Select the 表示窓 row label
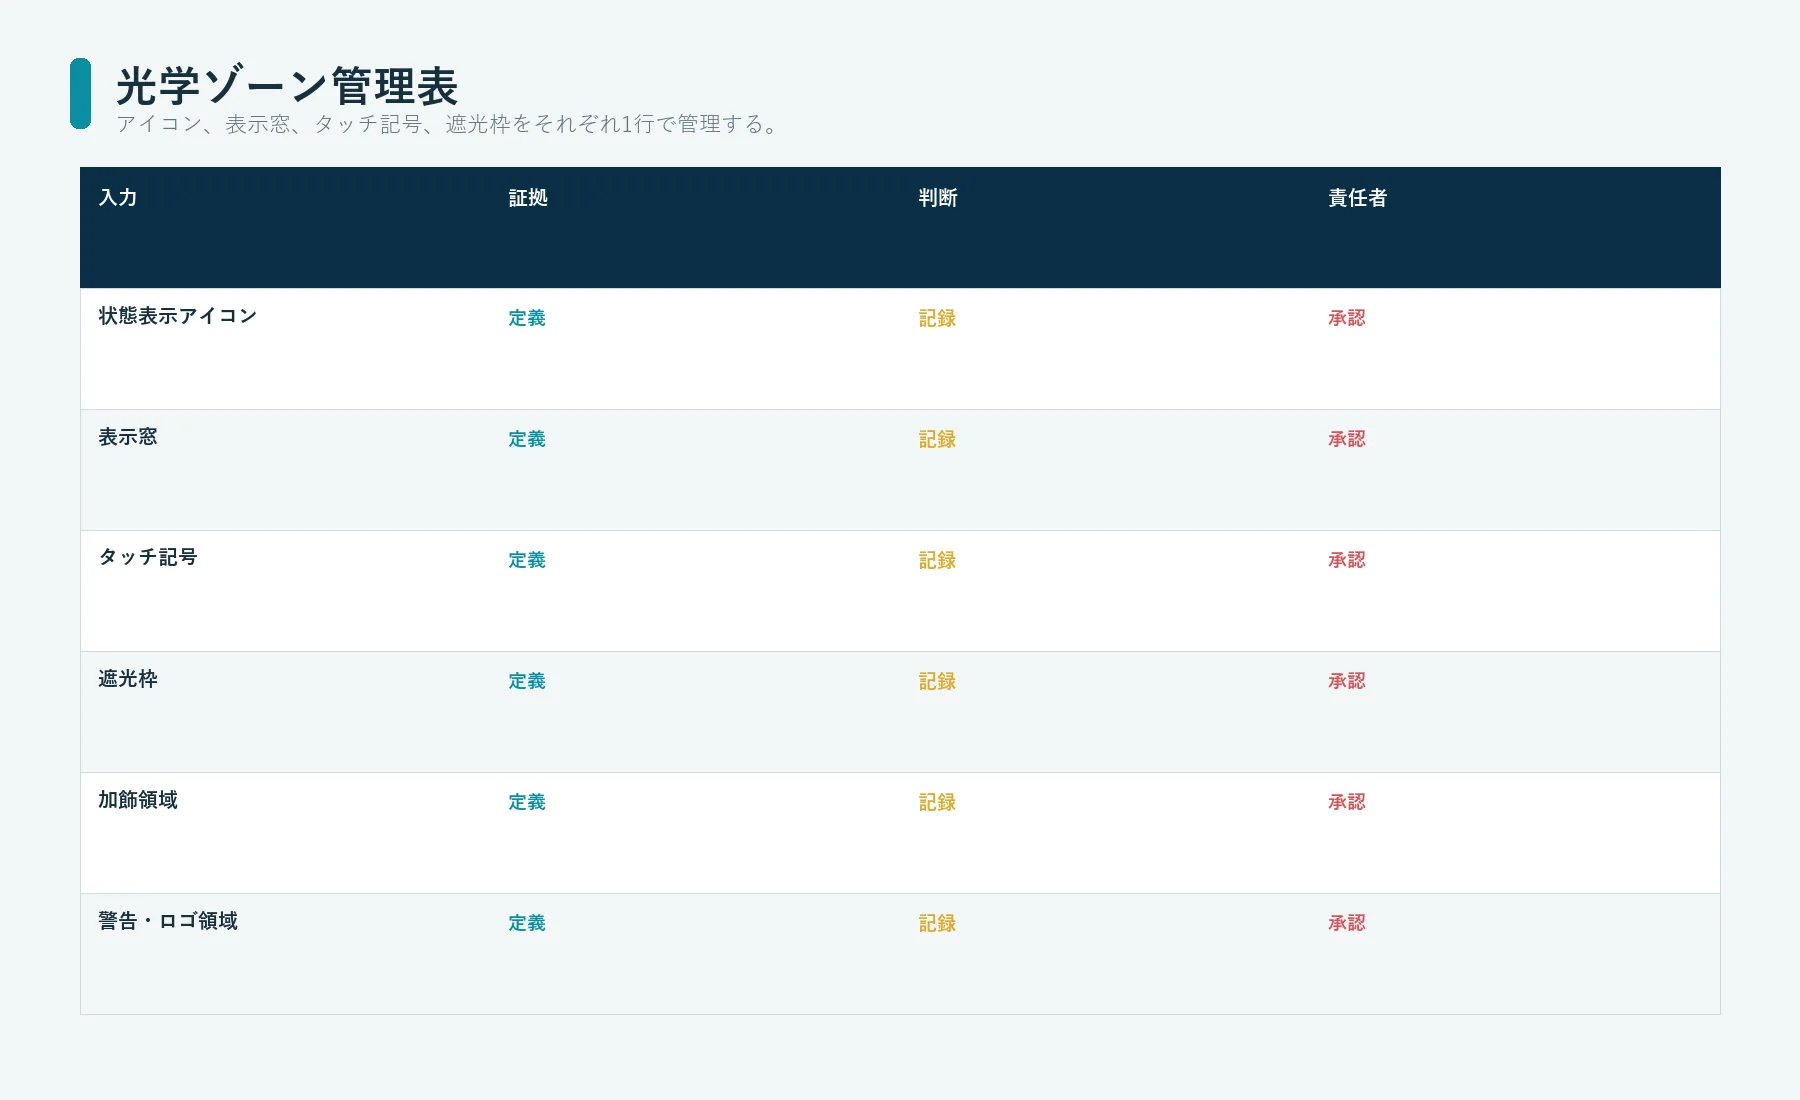The height and width of the screenshot is (1100, 1800). pyautogui.click(x=128, y=437)
